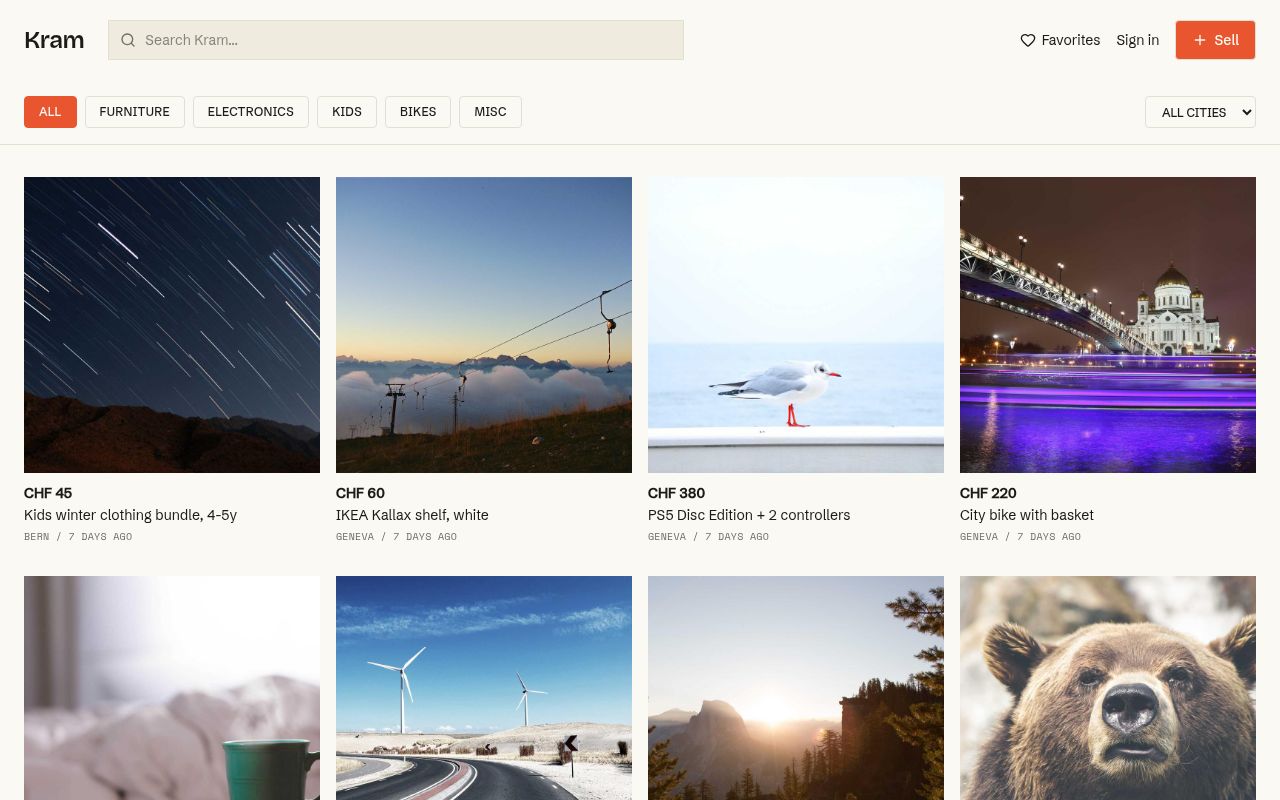Go to Sign in
Viewport: 1280px width, 800px height.
(x=1137, y=40)
